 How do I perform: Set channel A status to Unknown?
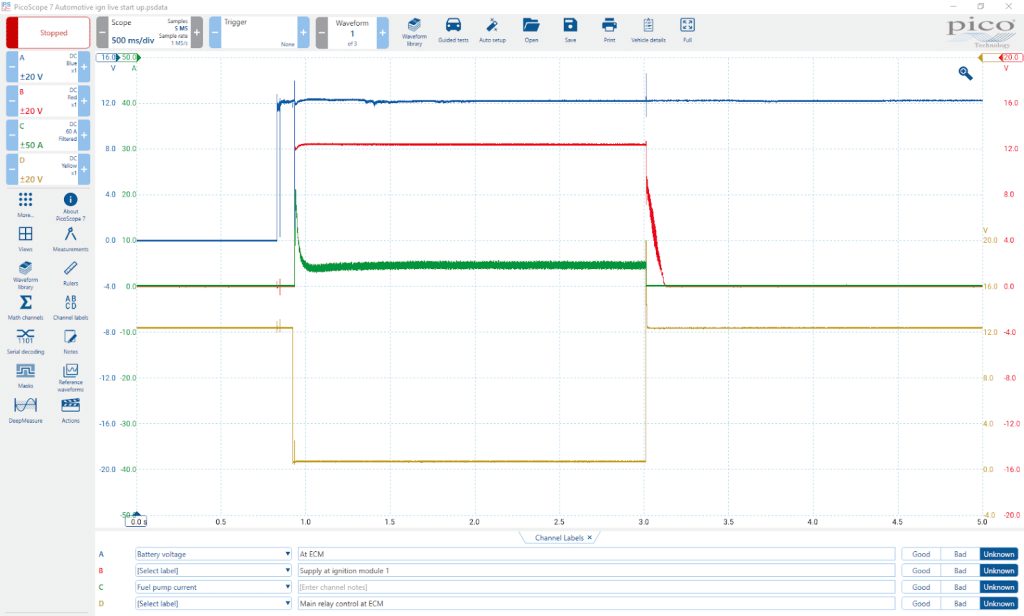999,554
